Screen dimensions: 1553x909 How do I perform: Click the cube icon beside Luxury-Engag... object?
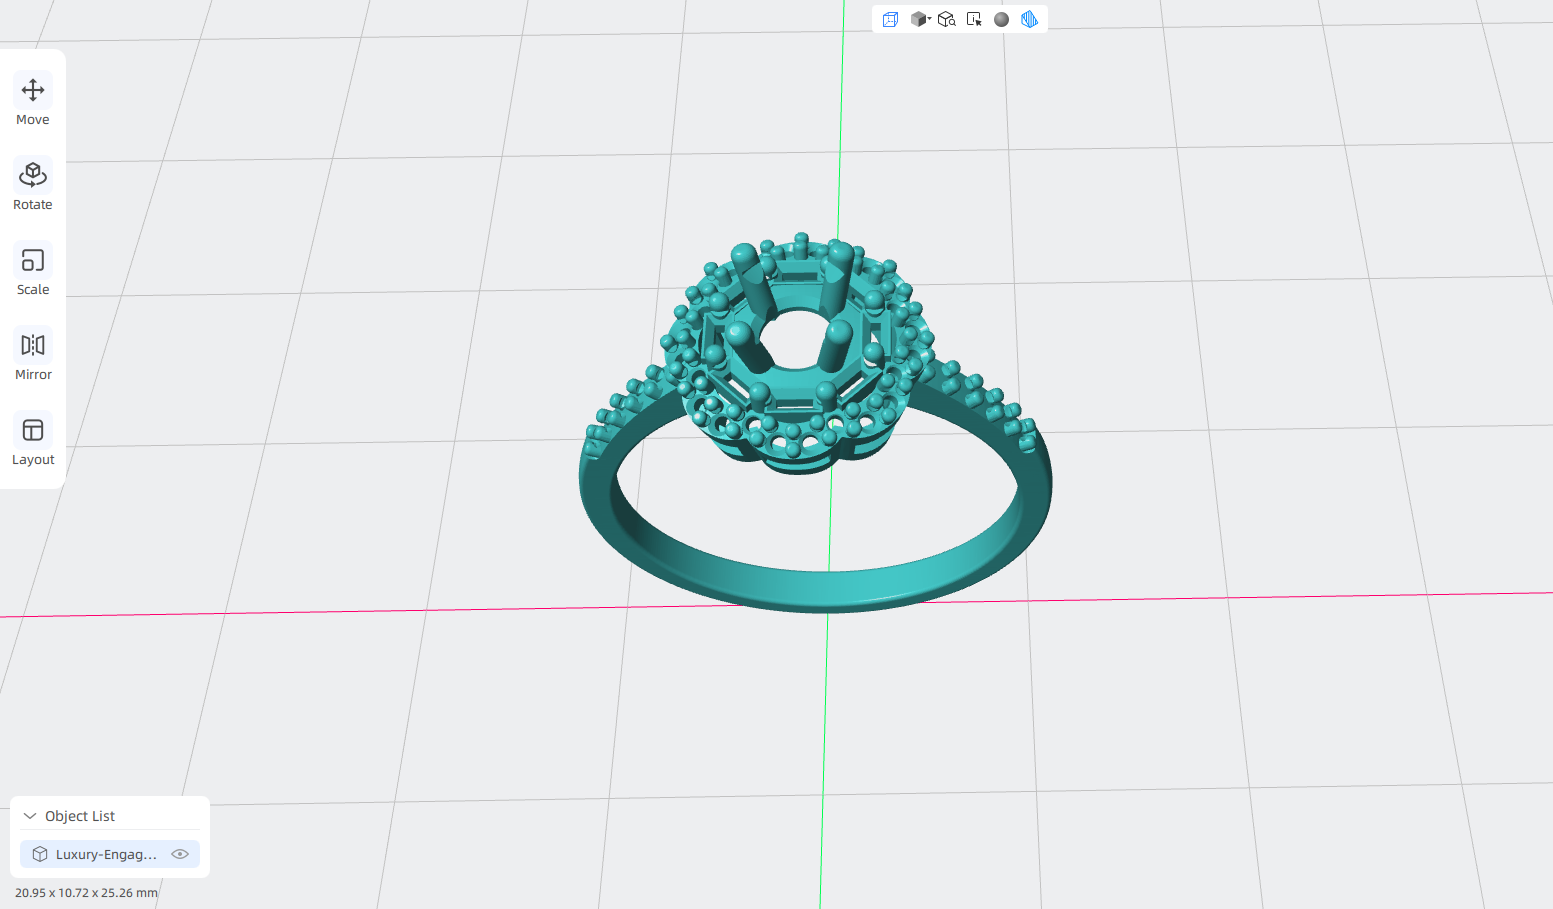tap(40, 854)
